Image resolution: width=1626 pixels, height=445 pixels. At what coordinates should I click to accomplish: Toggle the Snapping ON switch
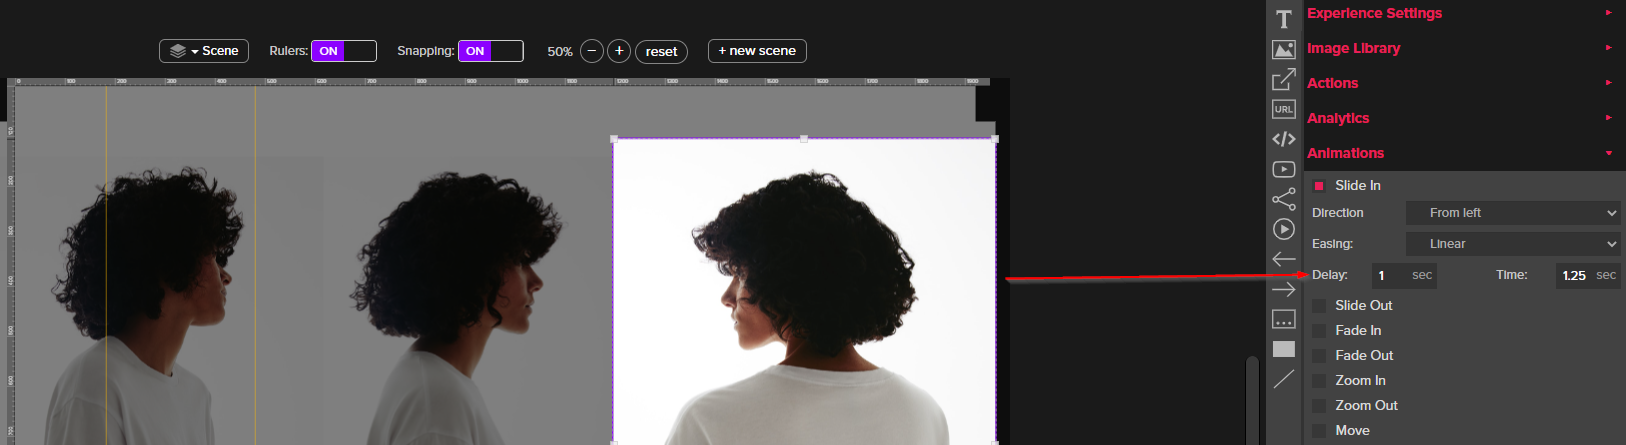coord(491,51)
